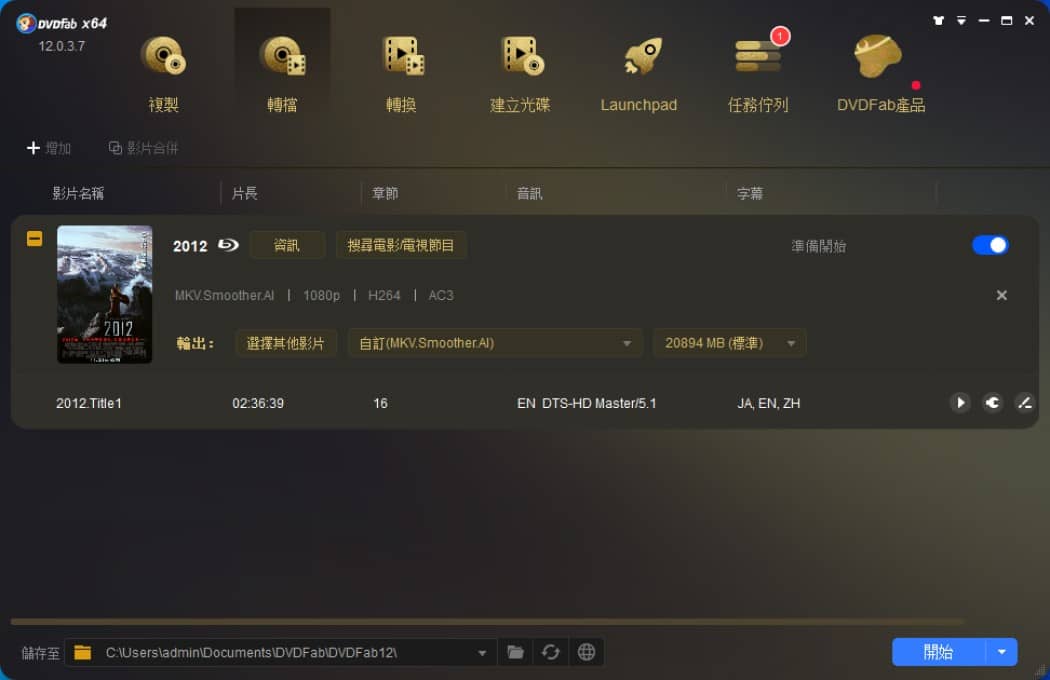1050x680 pixels.
Task: Collapse the 2012 item with the yellow minus box
Action: [34, 239]
